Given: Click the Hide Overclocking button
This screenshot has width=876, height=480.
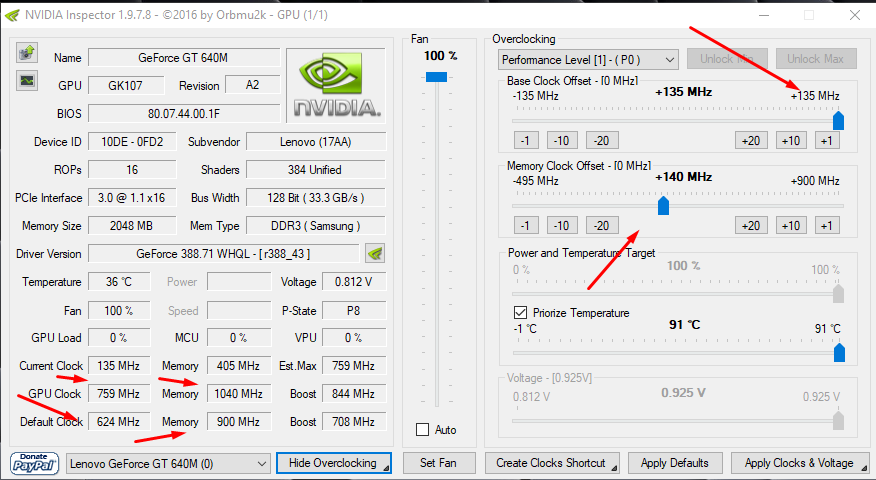Looking at the screenshot, I should point(334,463).
